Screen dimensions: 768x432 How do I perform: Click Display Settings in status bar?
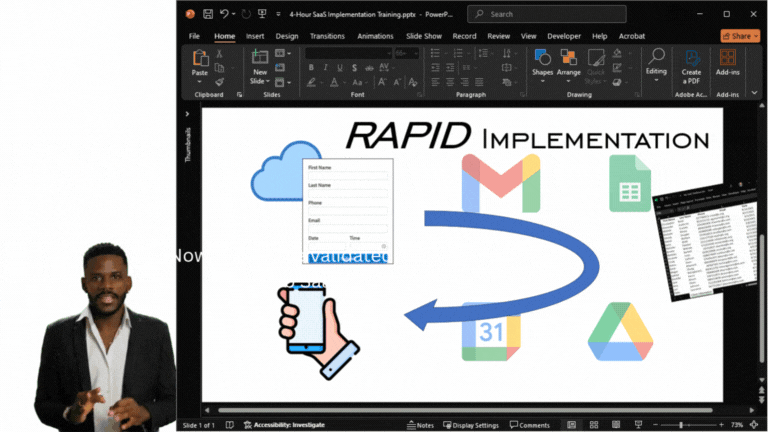pos(471,425)
